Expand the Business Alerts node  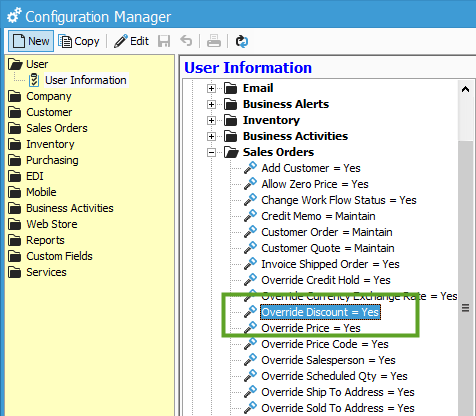click(211, 104)
